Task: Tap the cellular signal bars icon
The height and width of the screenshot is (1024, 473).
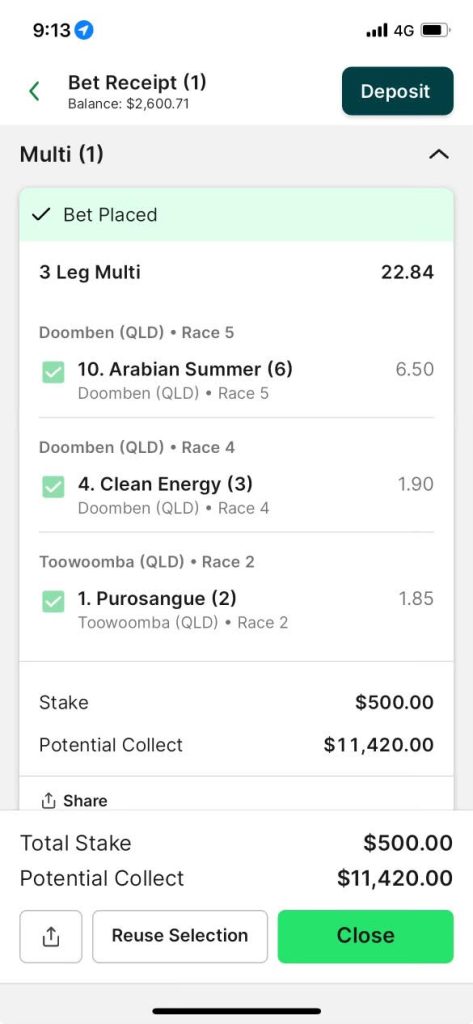Action: click(x=377, y=31)
